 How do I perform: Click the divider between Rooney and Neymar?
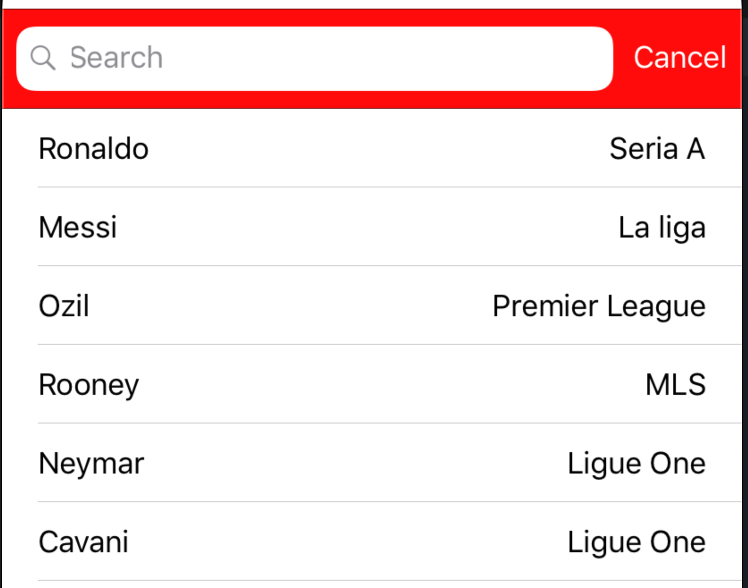[389, 423]
